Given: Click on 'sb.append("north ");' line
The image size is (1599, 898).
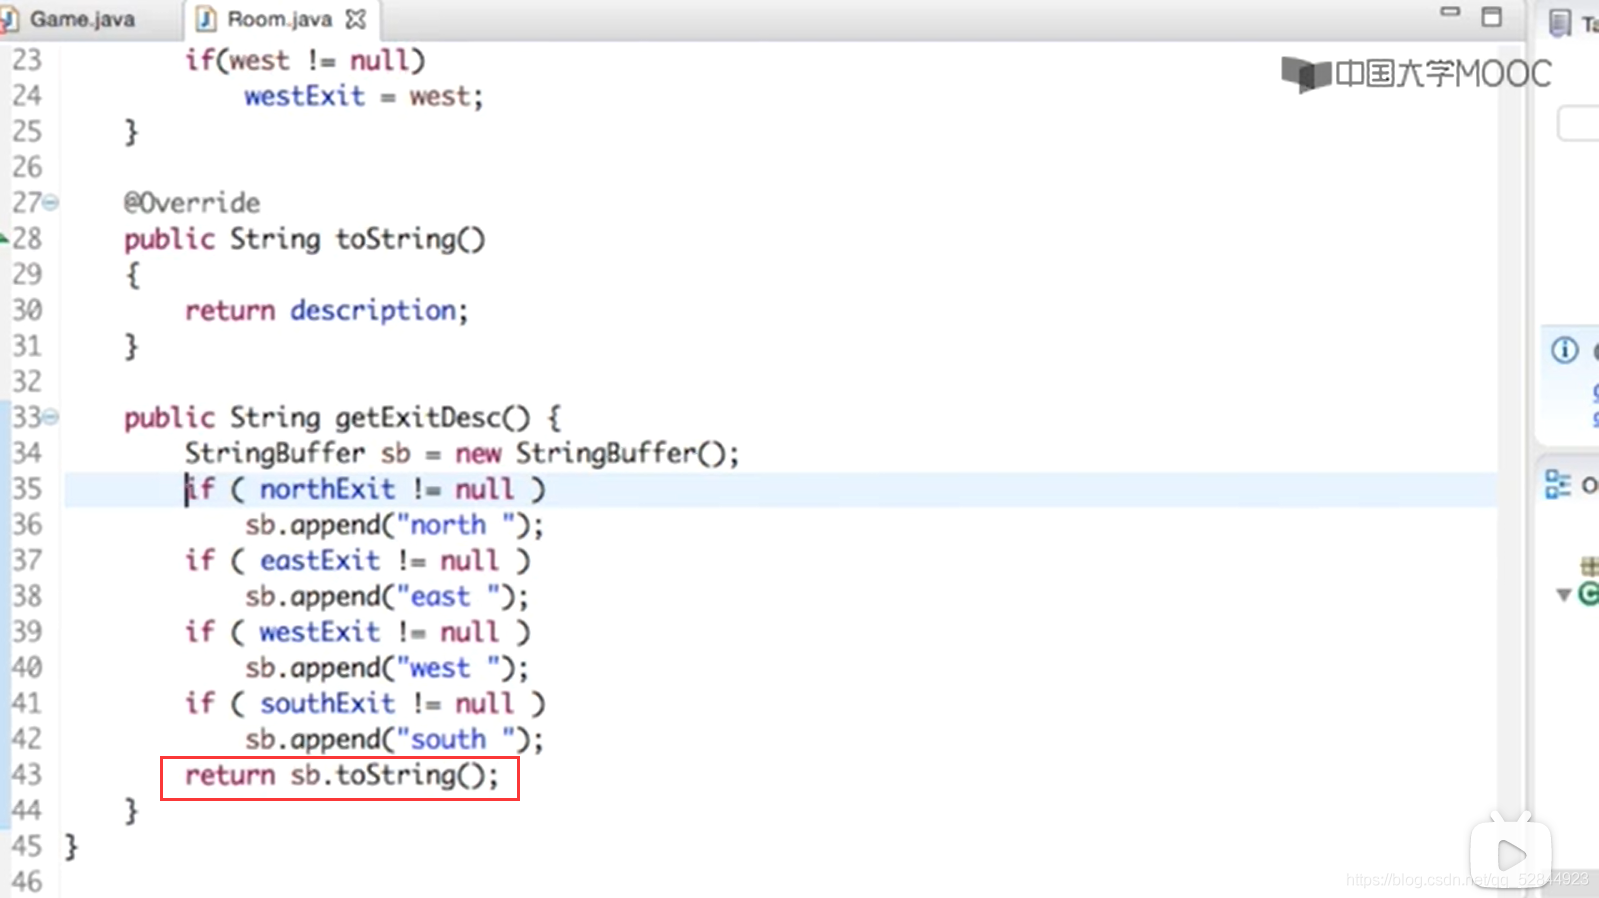Looking at the screenshot, I should click(395, 525).
